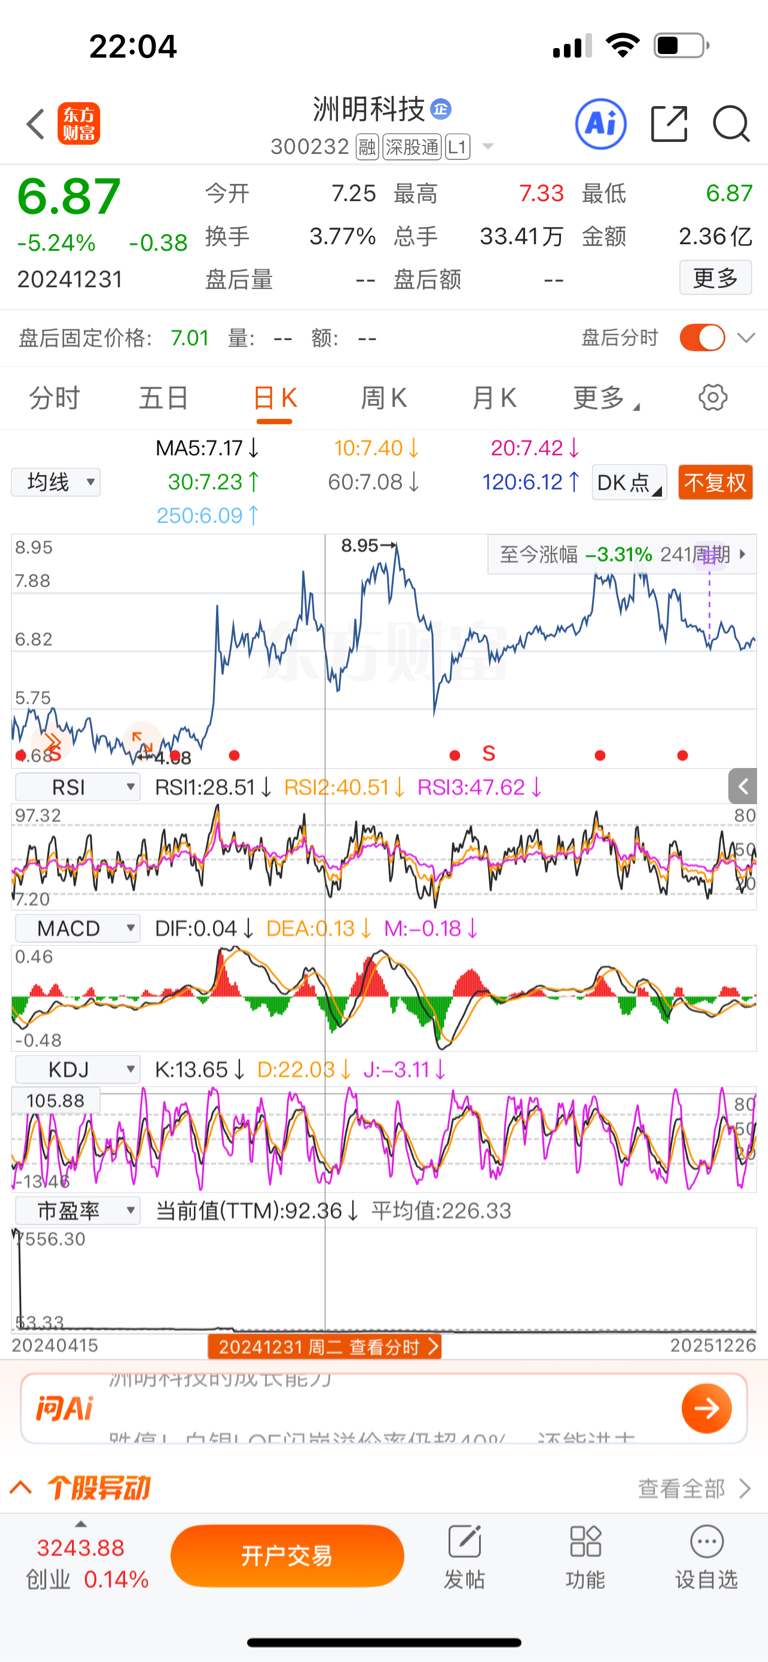This screenshot has height=1662, width=768.
Task: Tap the 250:6.09 moving average value
Action: pos(208,515)
